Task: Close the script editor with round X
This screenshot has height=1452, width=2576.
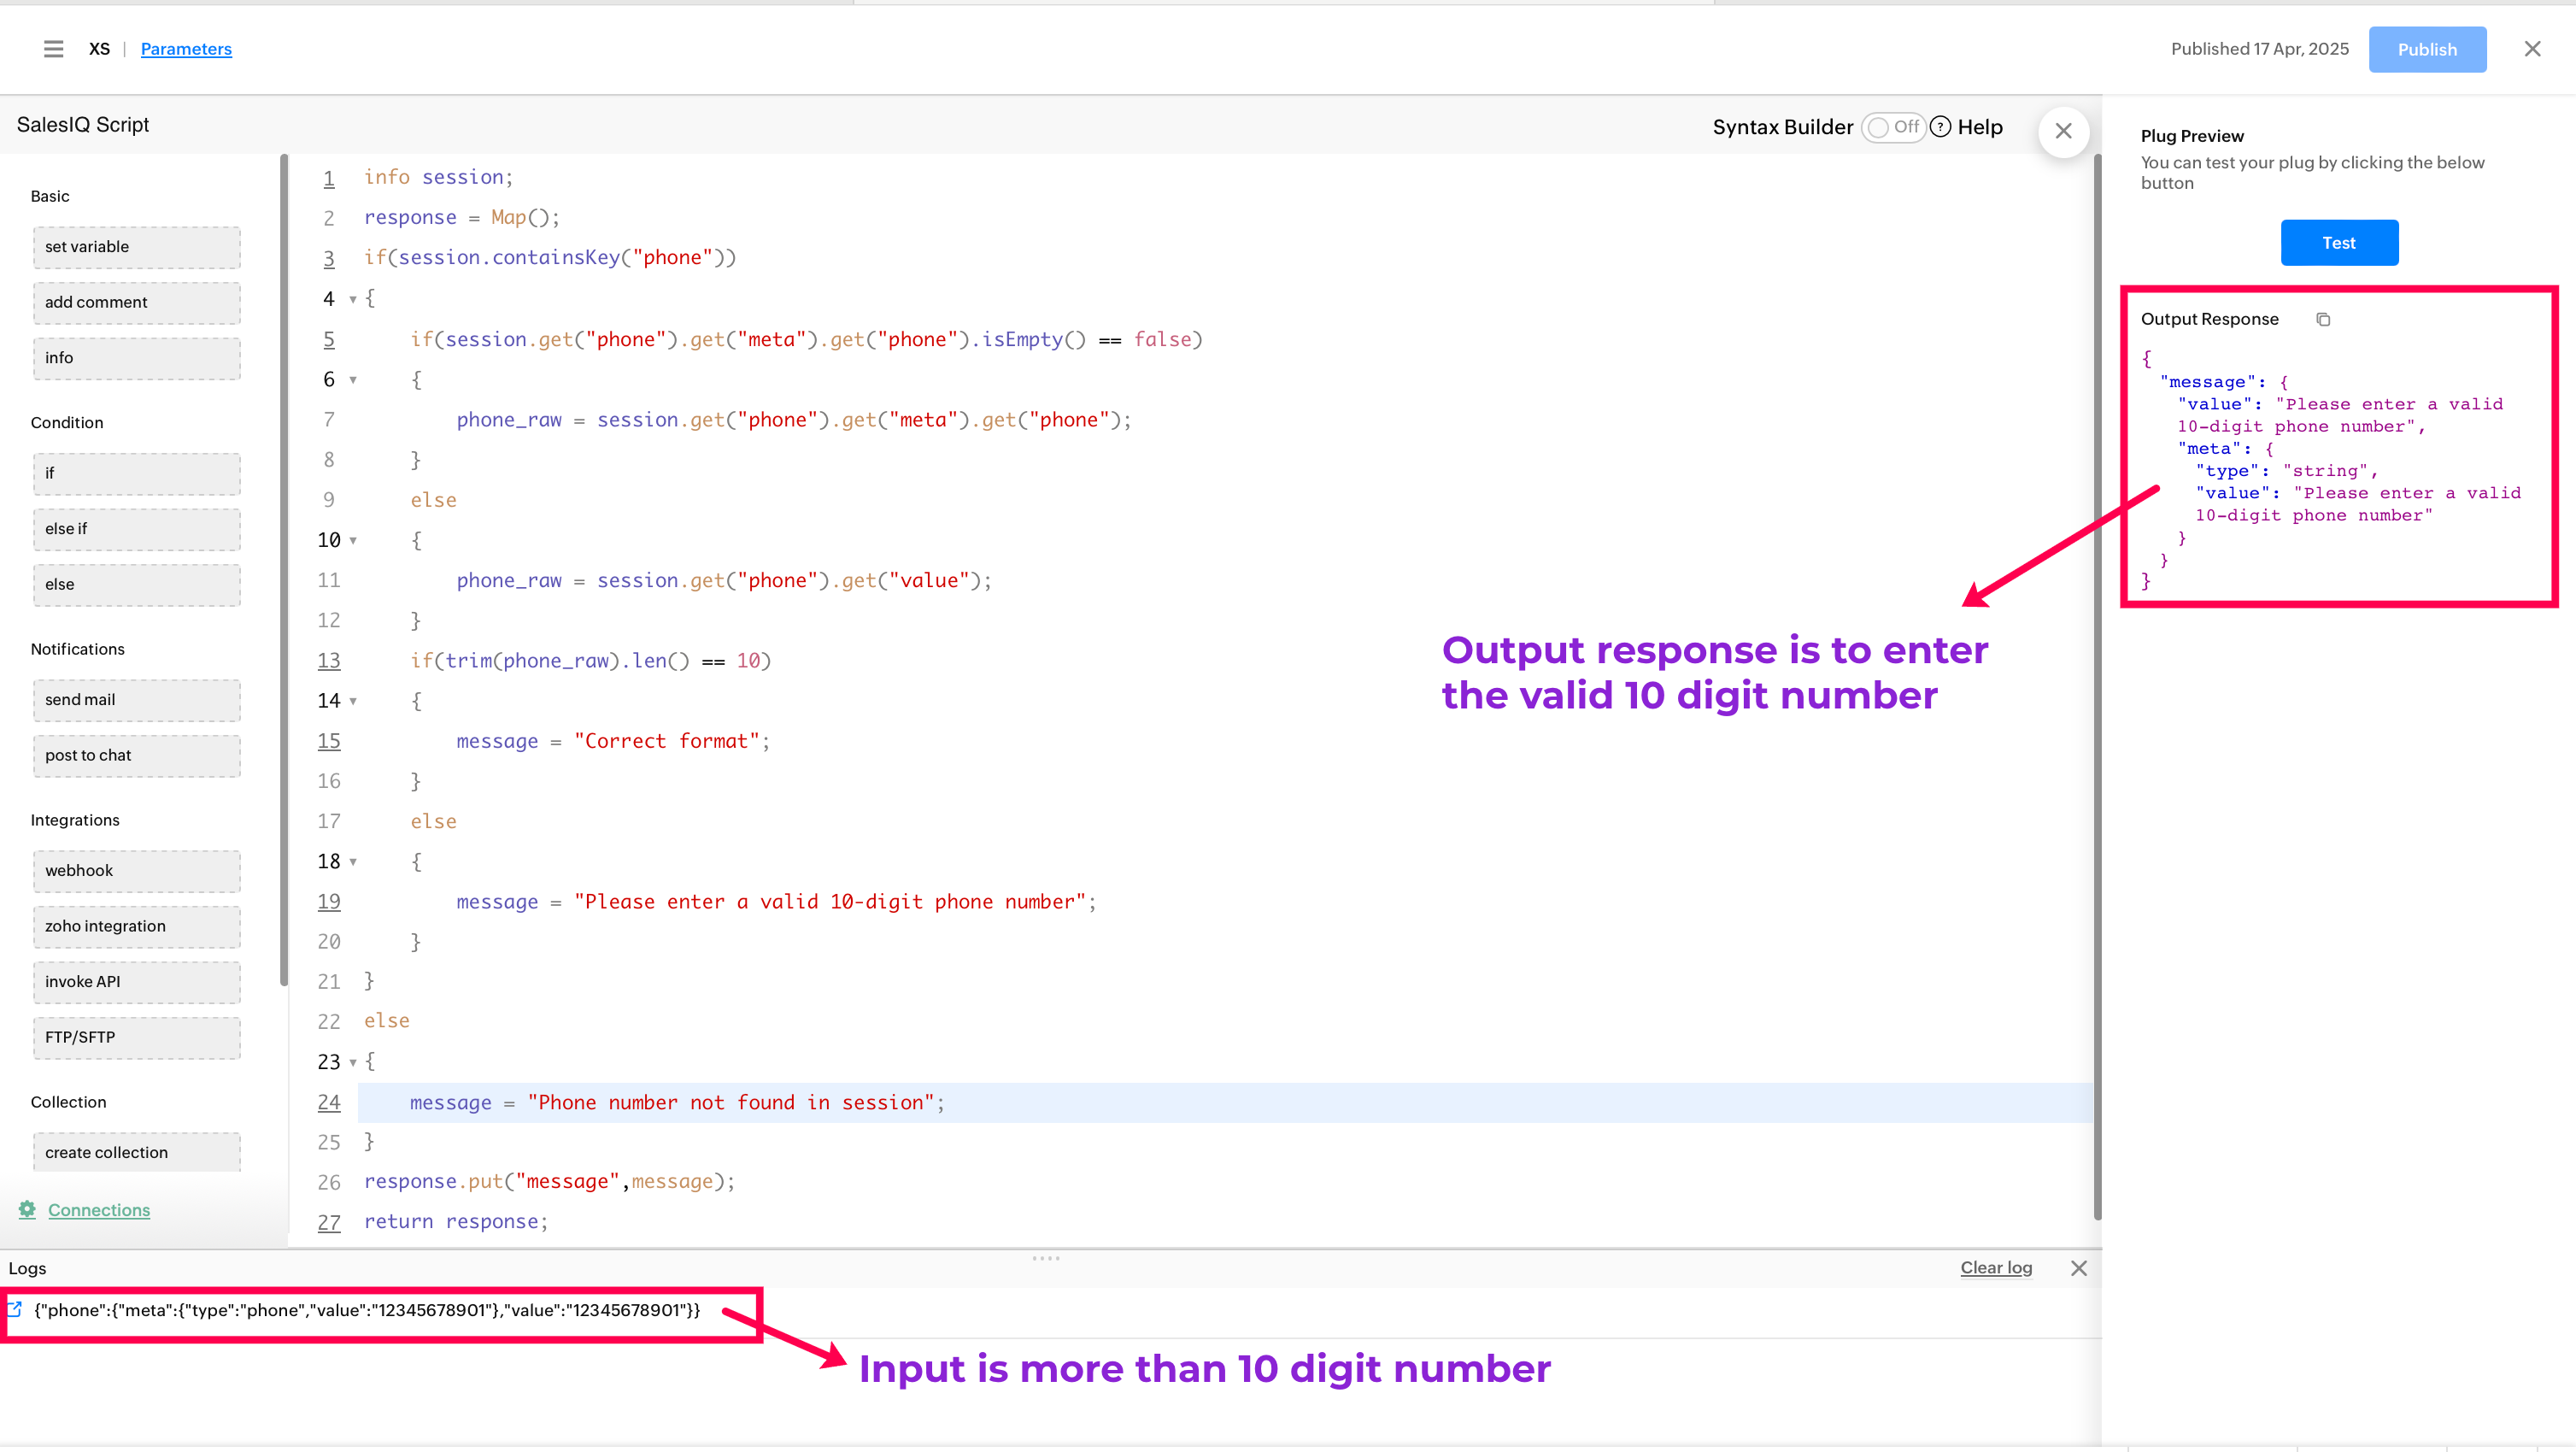Action: point(2063,131)
